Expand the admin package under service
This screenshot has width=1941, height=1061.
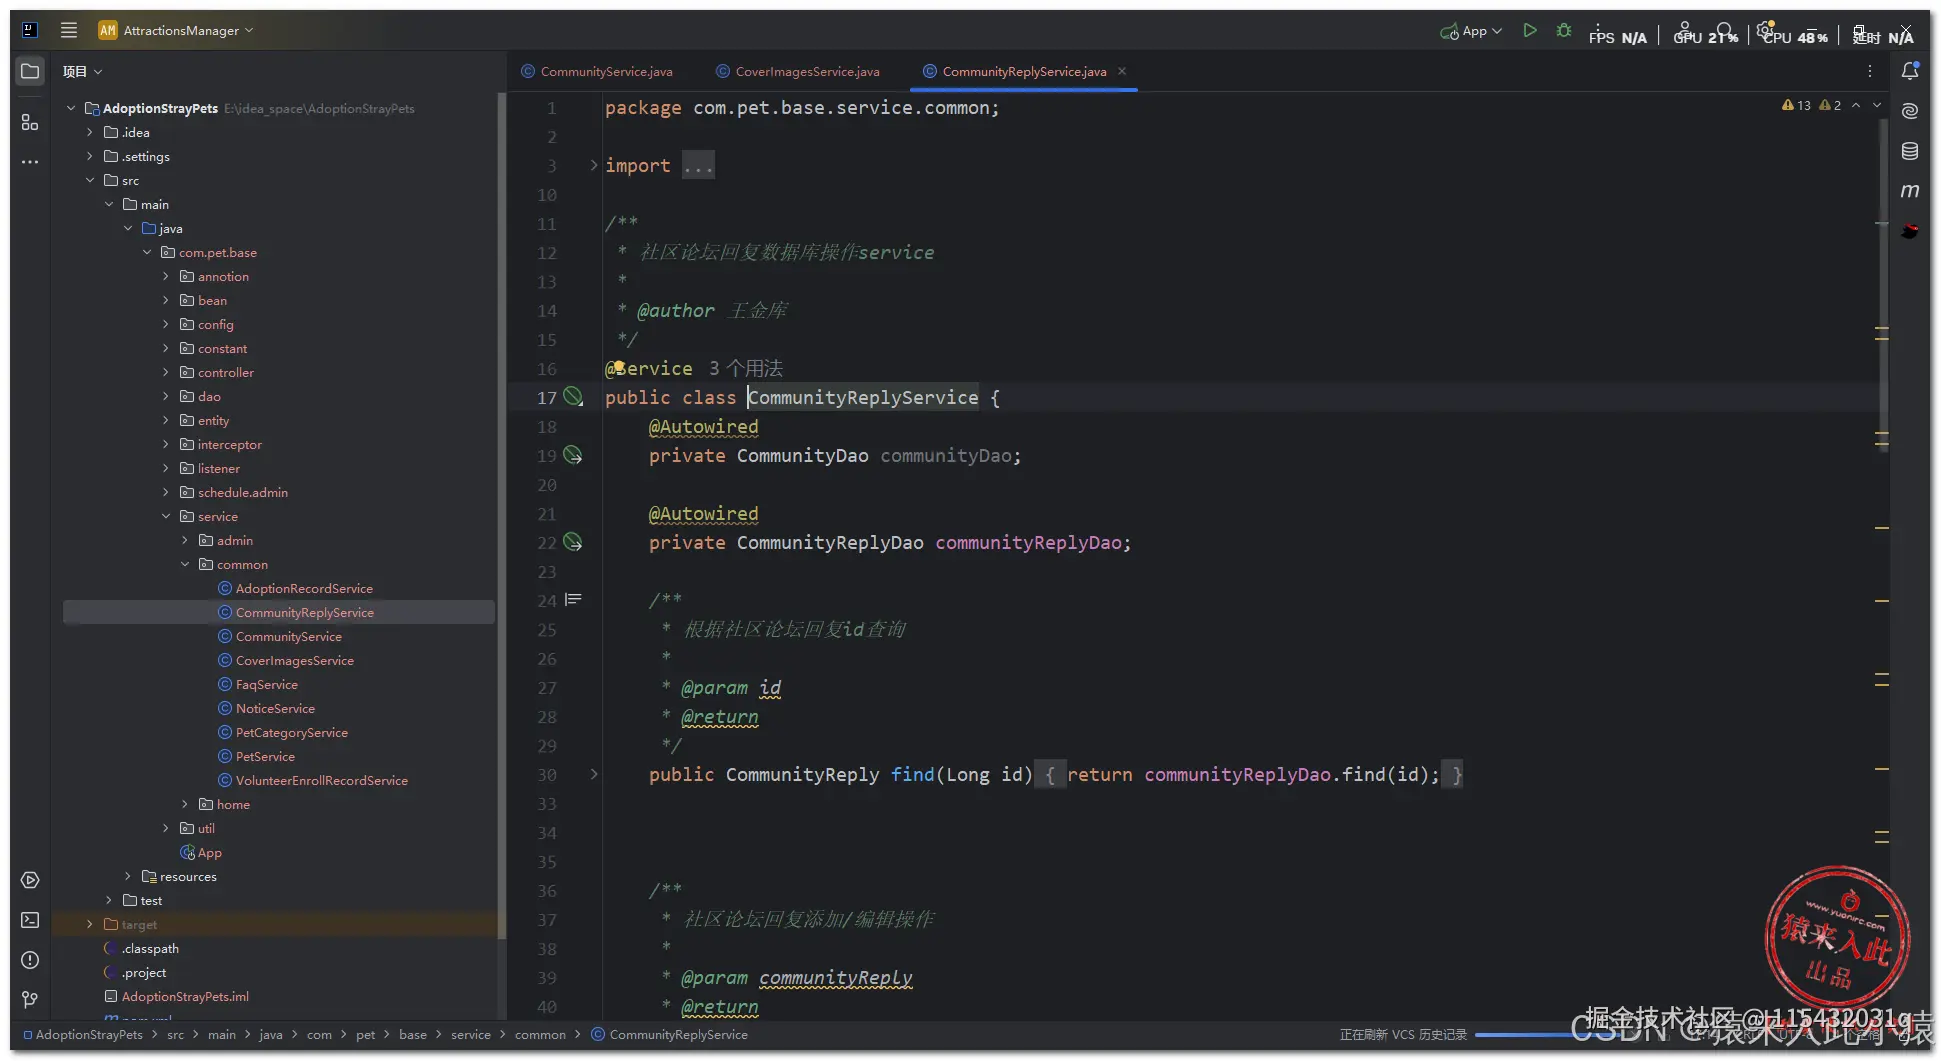coord(185,540)
